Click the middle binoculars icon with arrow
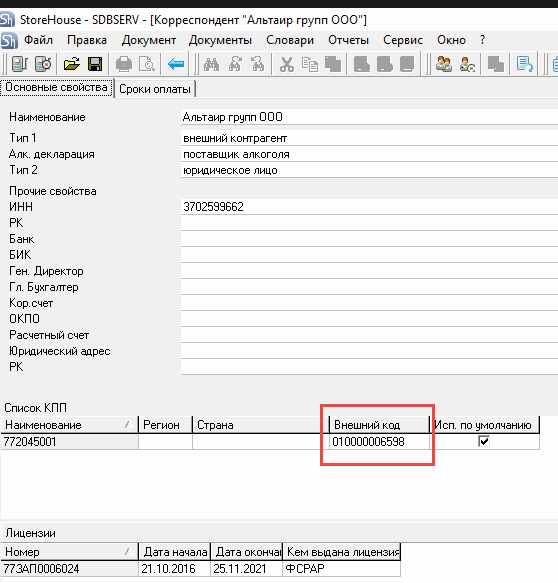Image resolution: width=558 pixels, height=583 pixels. point(235,64)
